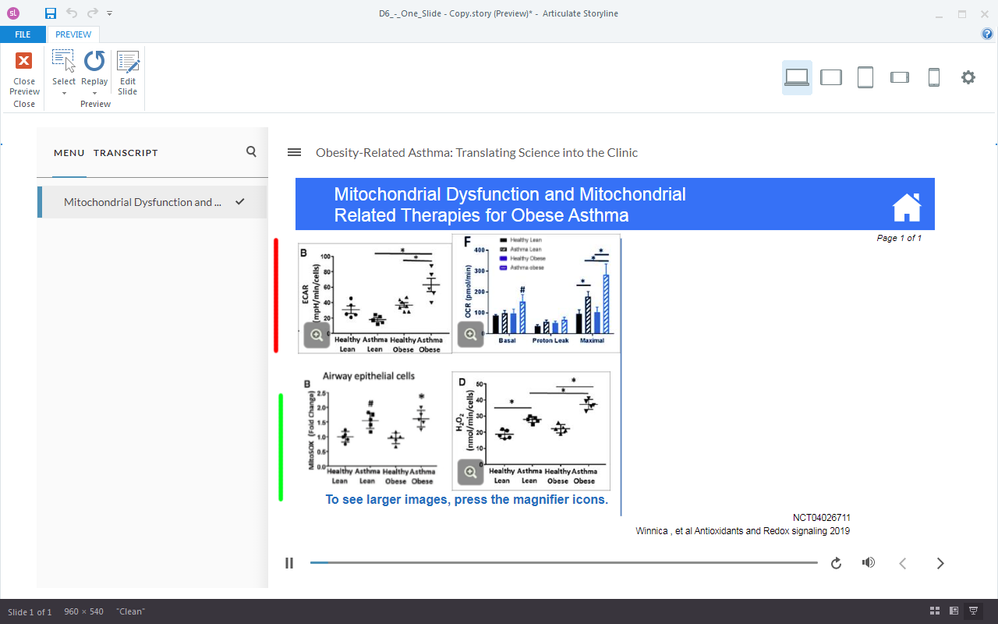This screenshot has height=624, width=998.
Task: Switch to the PREVIEW ribbon tab
Action: [x=73, y=34]
